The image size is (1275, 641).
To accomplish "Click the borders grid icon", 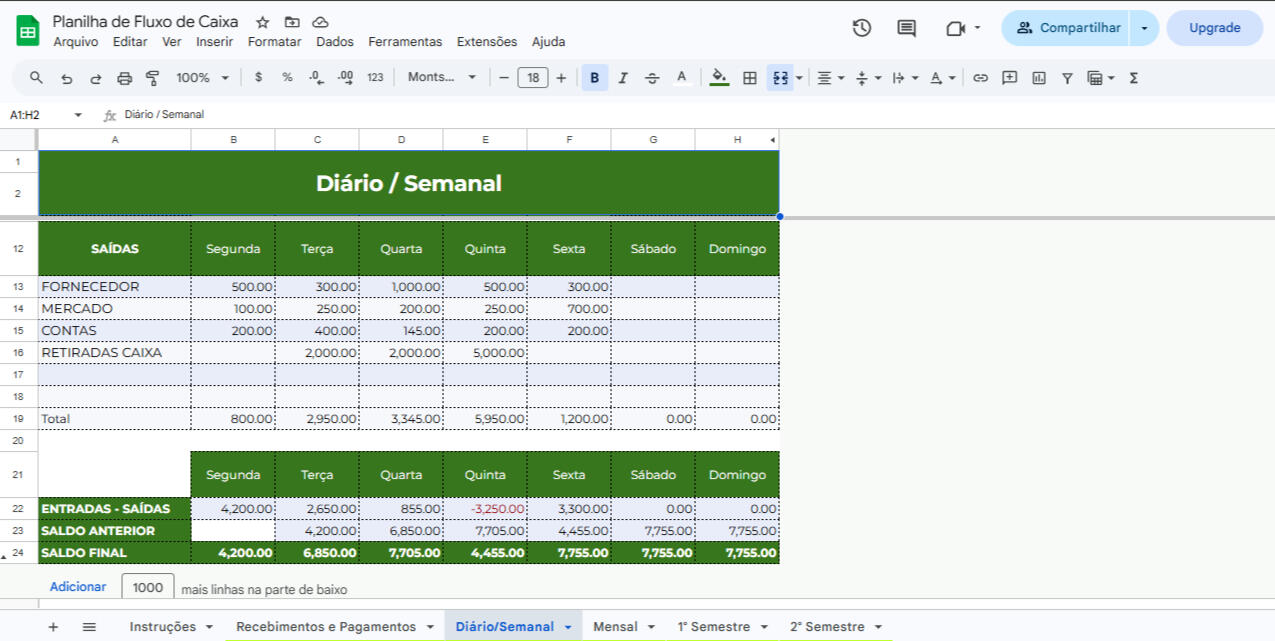I will 749,78.
